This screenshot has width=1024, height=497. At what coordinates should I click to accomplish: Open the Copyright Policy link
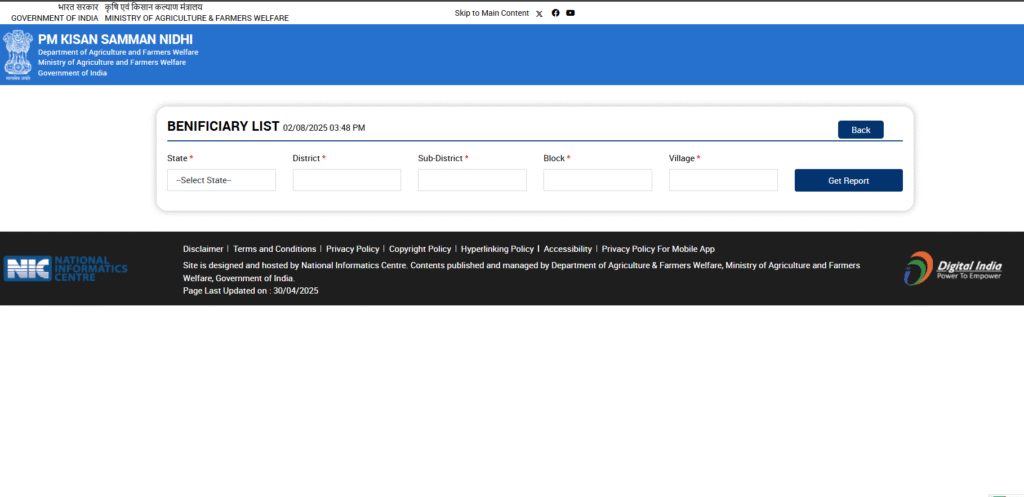[x=420, y=249]
